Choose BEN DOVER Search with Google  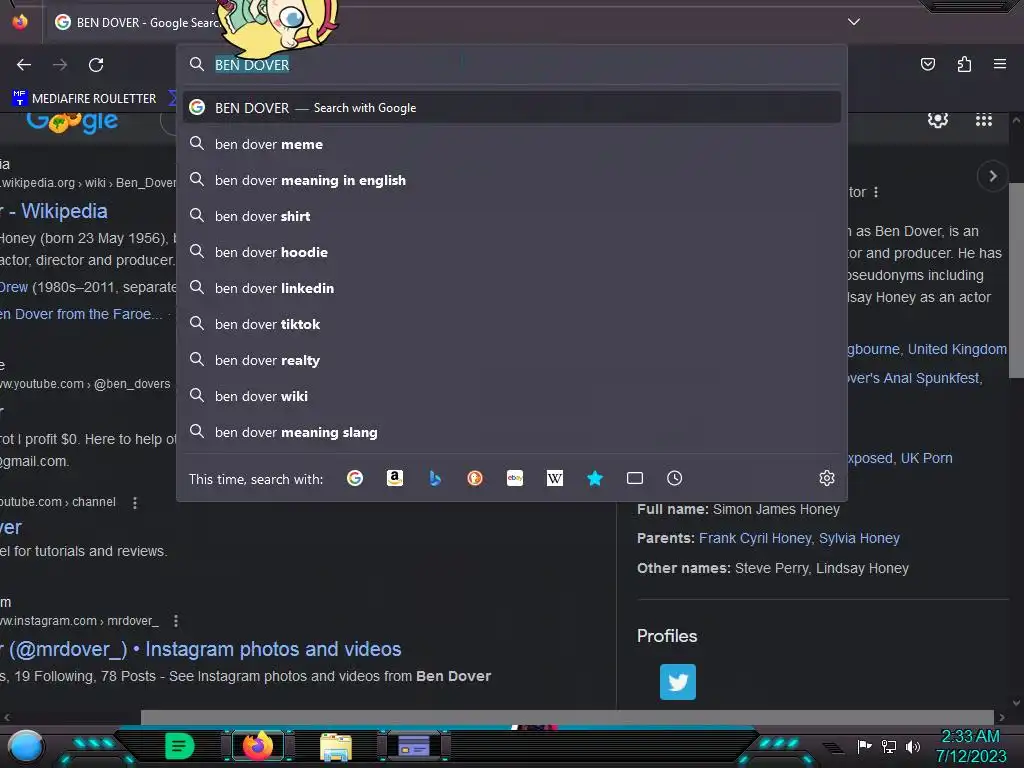coord(513,108)
